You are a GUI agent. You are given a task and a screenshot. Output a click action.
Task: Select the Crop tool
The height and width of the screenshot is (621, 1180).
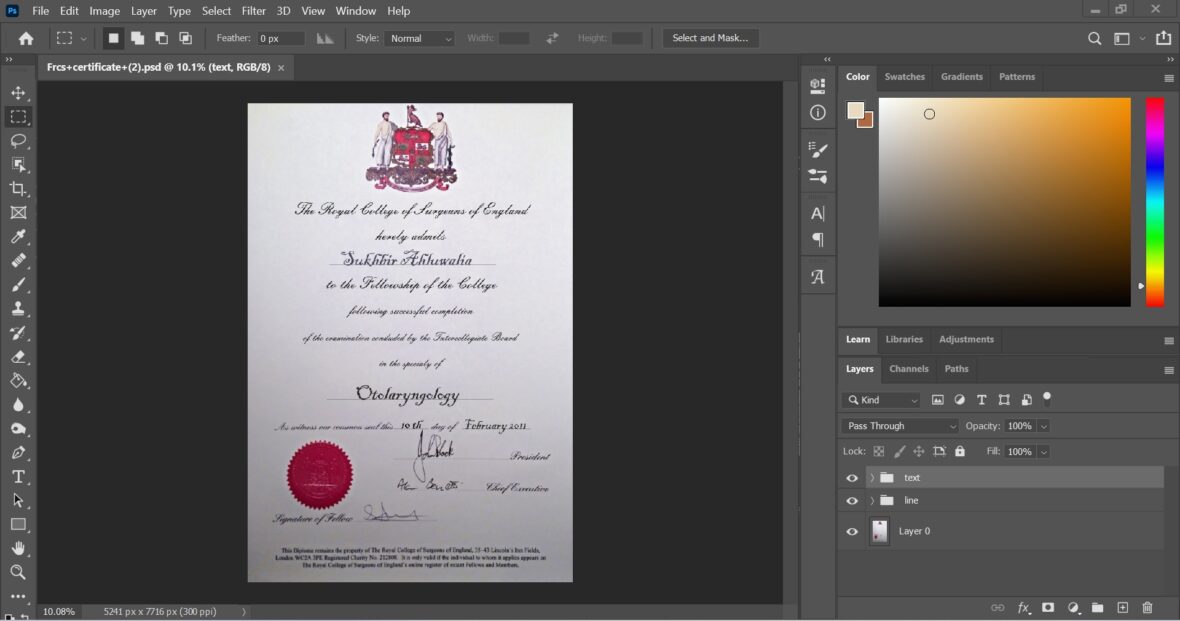[18, 188]
